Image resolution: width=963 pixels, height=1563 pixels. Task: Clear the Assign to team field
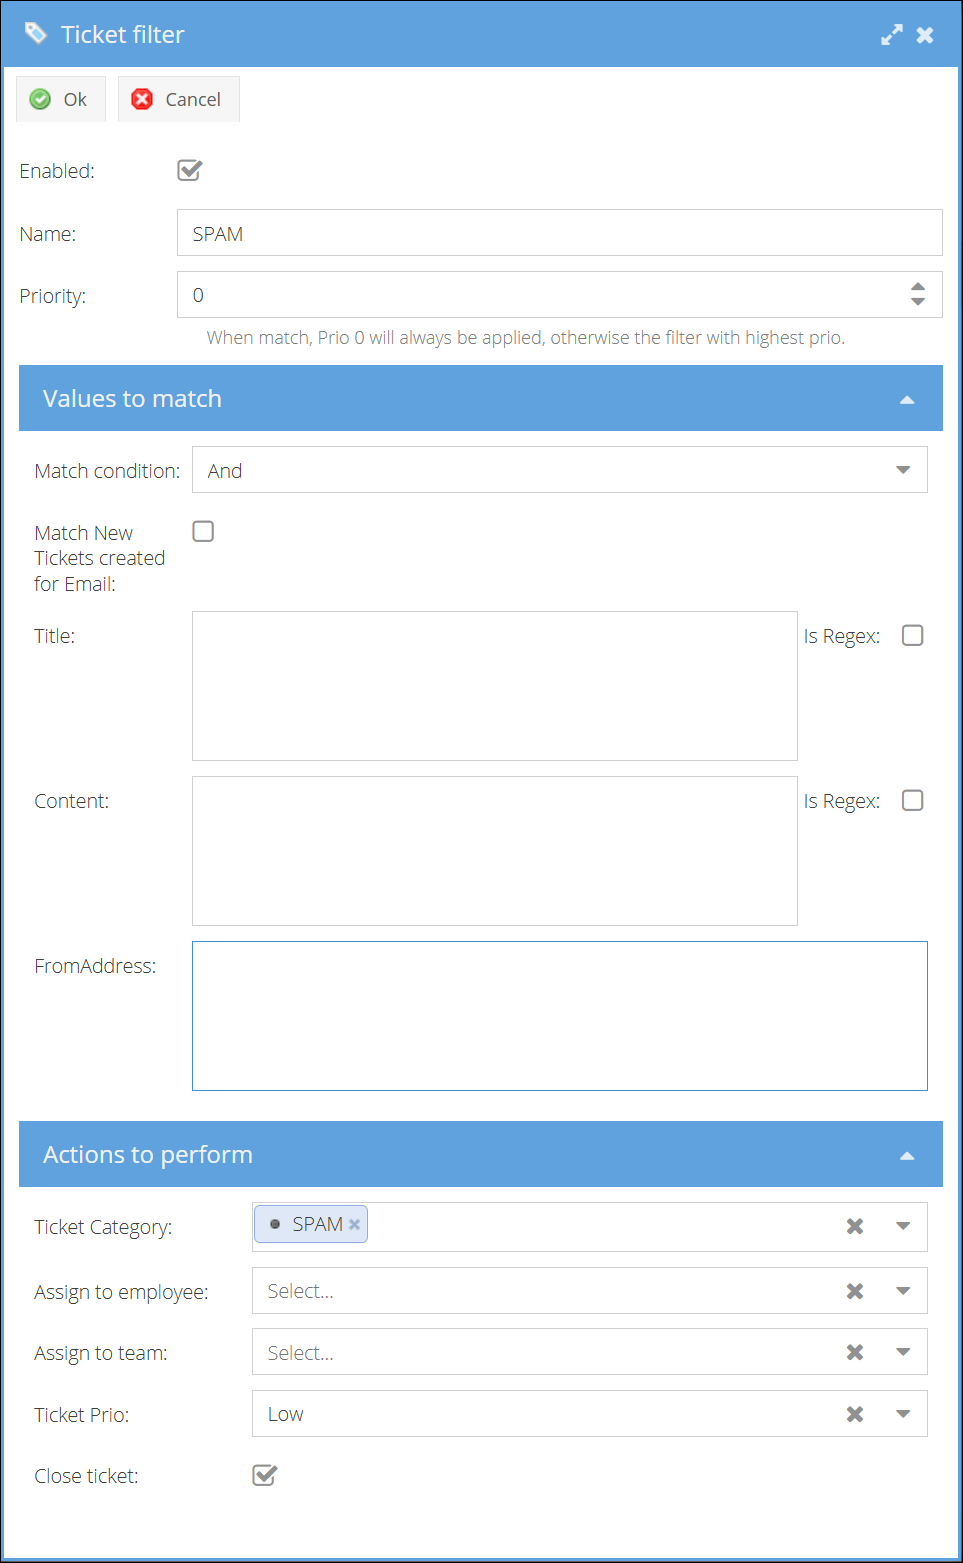(855, 1352)
